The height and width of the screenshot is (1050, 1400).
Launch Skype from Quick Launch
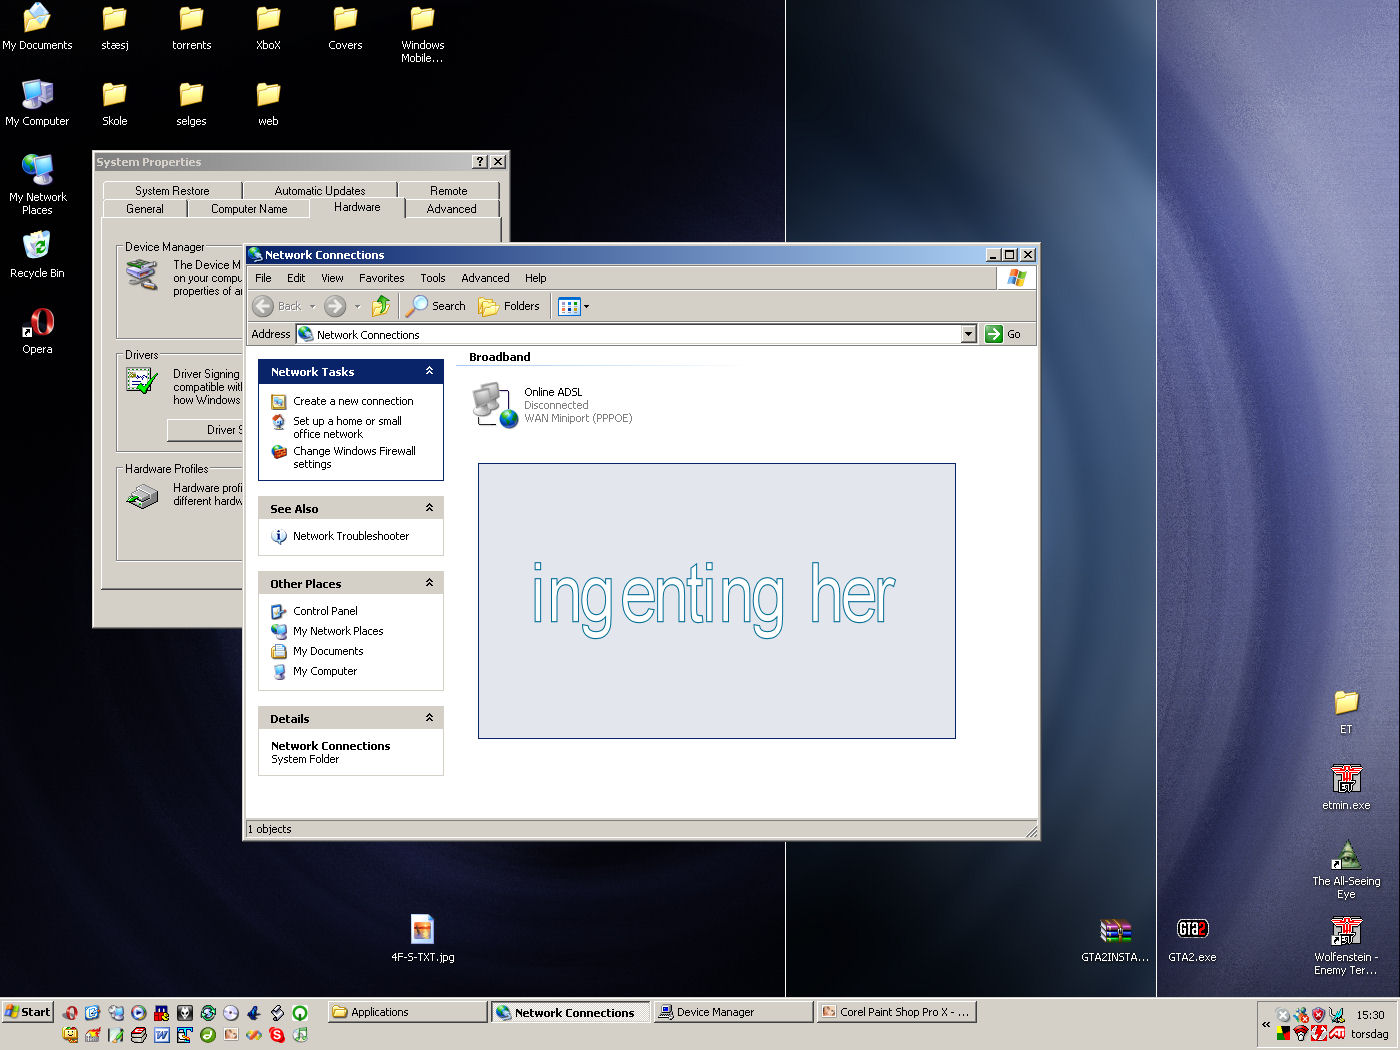tap(277, 1035)
